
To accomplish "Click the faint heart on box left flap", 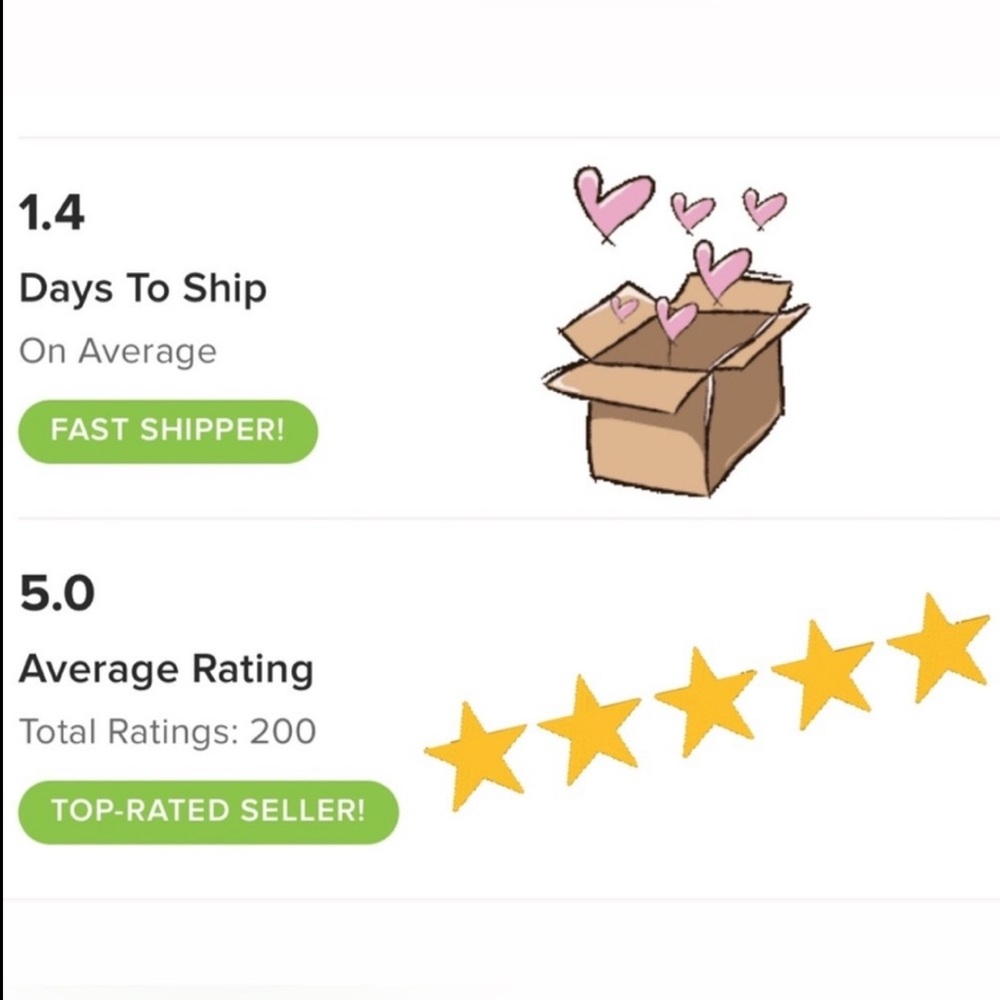I will (624, 308).
